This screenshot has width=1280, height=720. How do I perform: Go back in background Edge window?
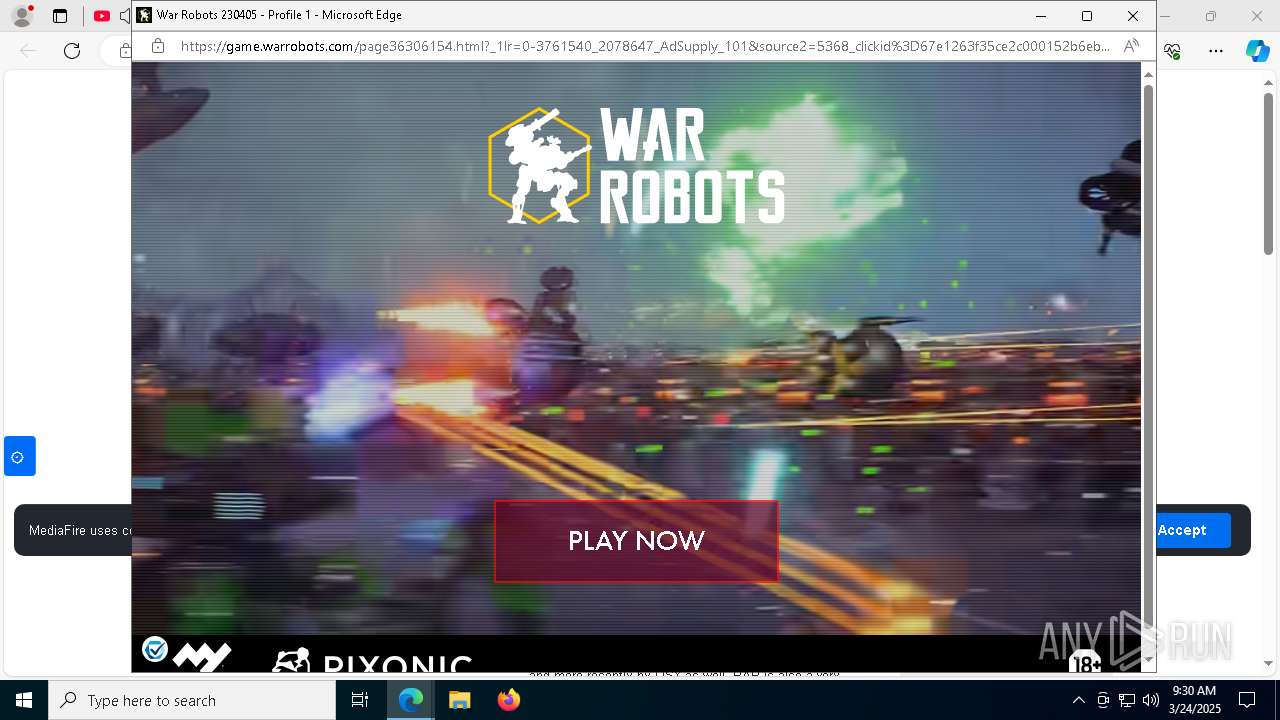click(28, 51)
